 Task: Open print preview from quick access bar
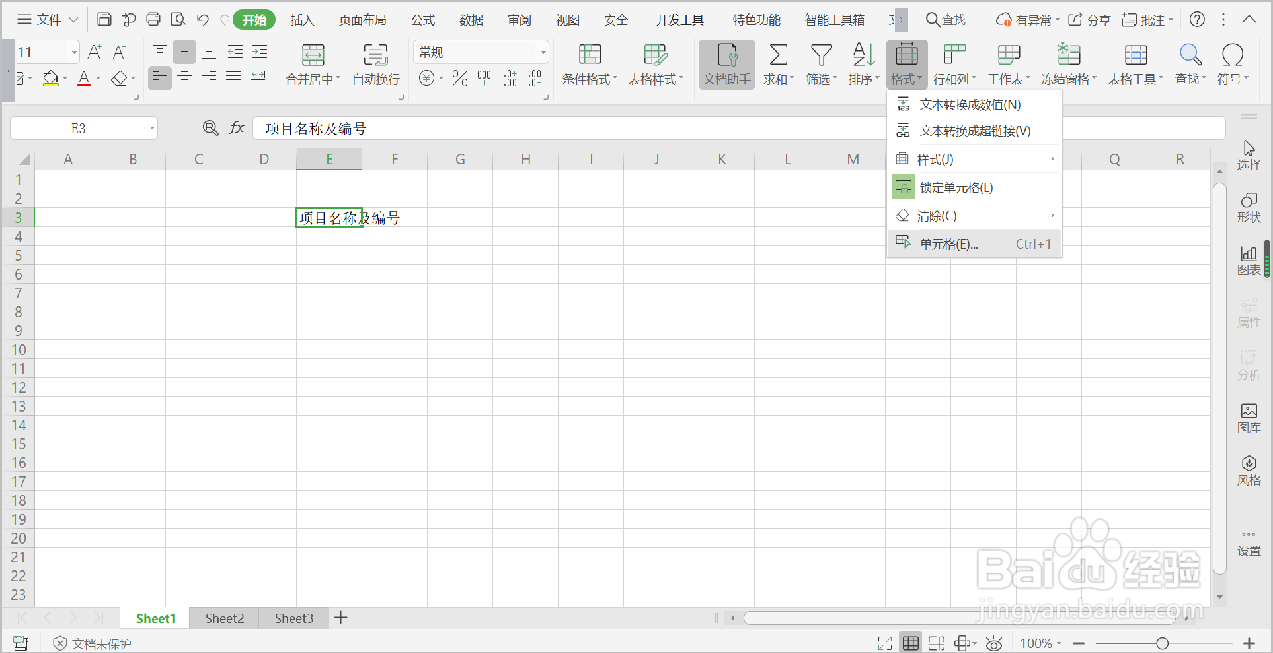[x=178, y=19]
